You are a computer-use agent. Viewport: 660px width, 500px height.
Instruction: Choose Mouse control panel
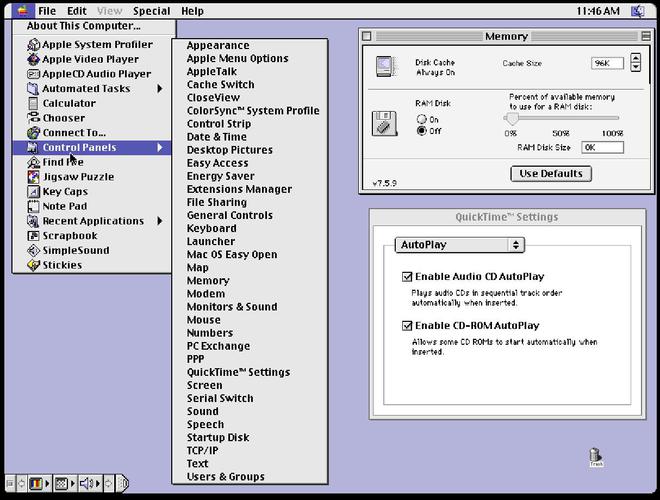click(250, 319)
